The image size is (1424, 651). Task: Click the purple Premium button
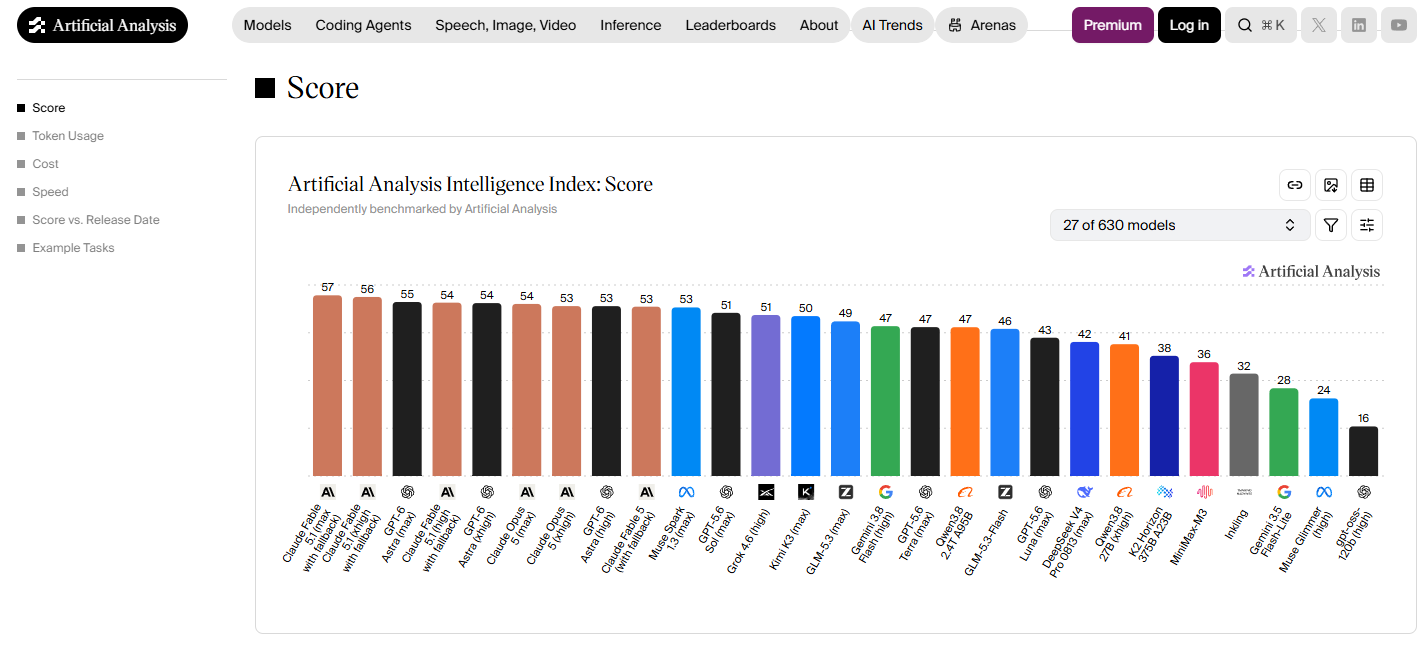tap(1113, 25)
